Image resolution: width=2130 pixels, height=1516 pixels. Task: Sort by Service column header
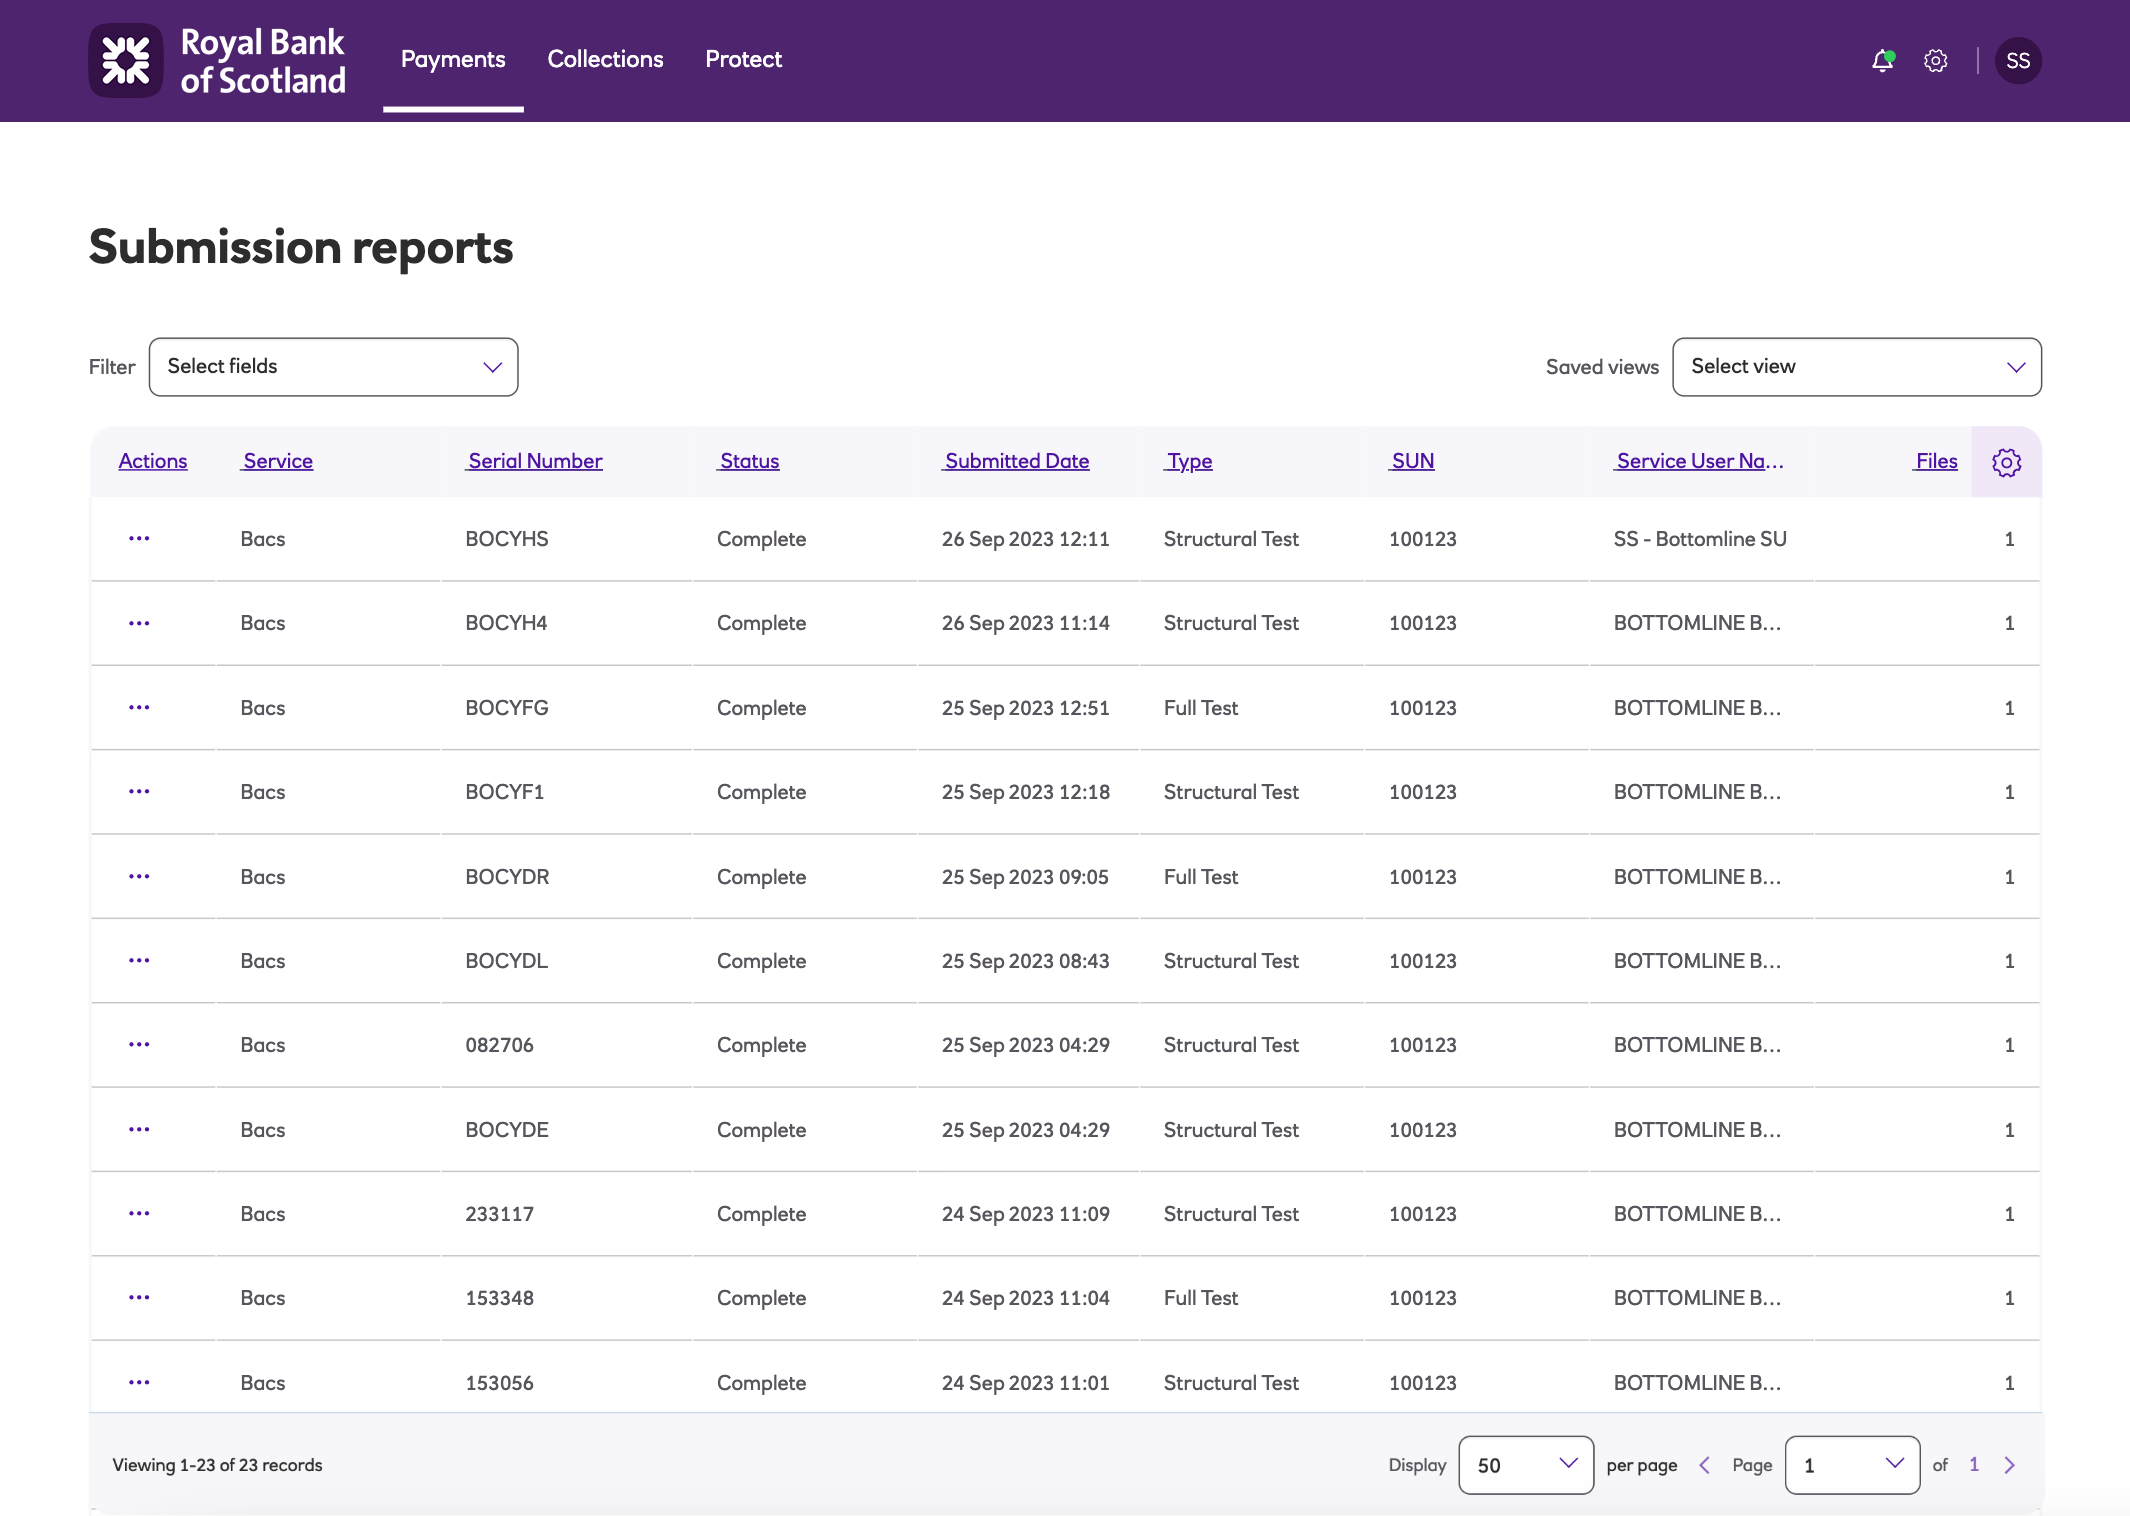[x=277, y=461]
